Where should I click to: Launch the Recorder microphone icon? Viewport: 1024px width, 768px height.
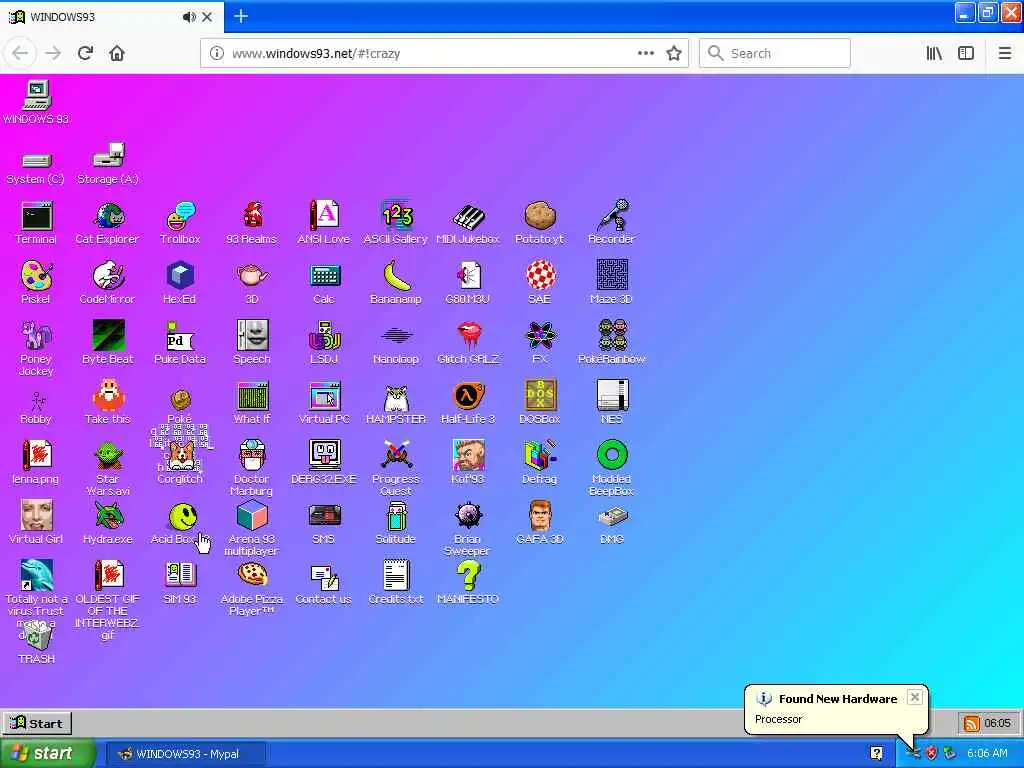[612, 216]
